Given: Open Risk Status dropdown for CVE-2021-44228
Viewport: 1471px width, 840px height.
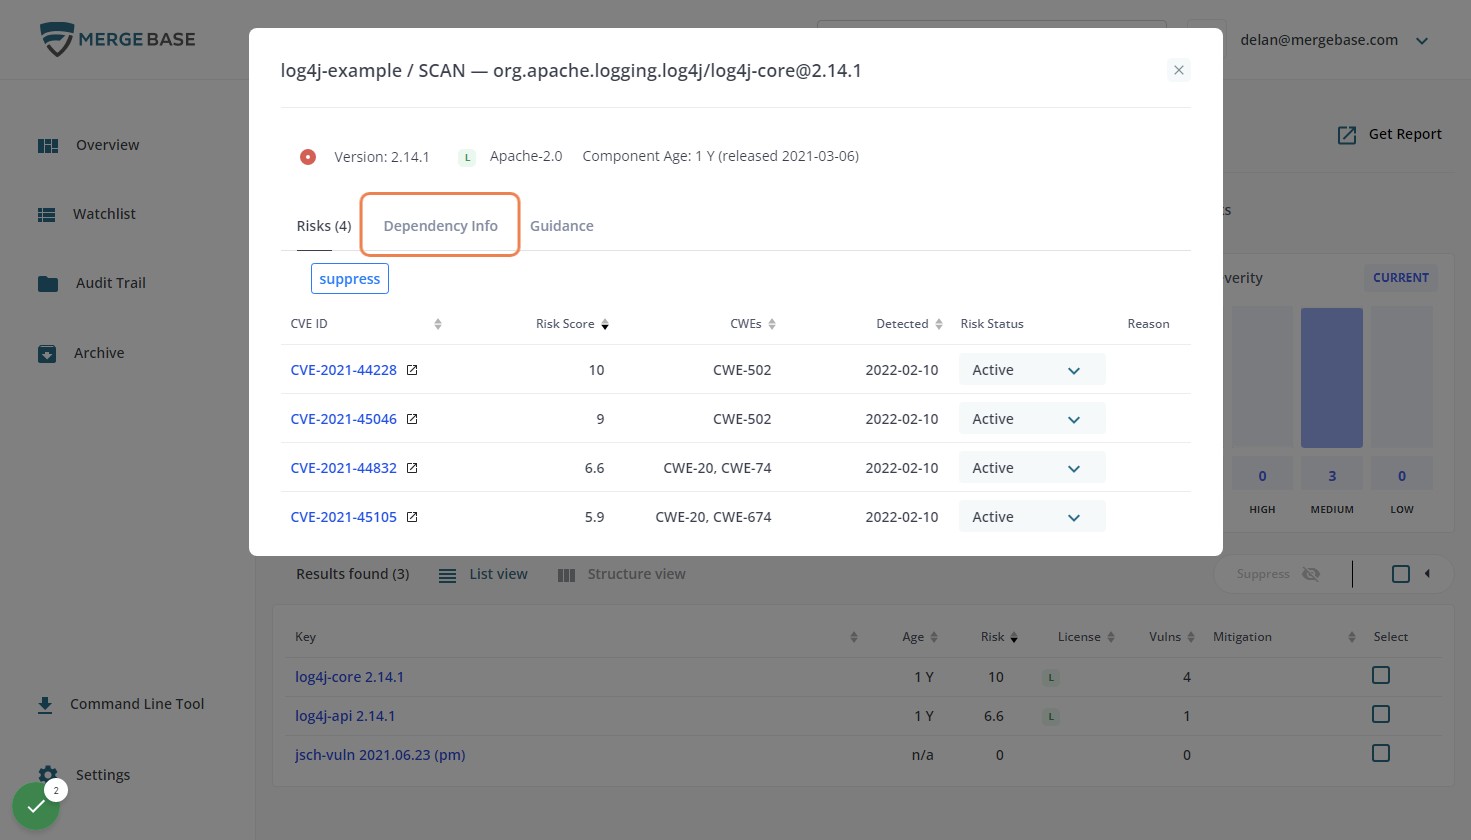Looking at the screenshot, I should click(x=1032, y=370).
